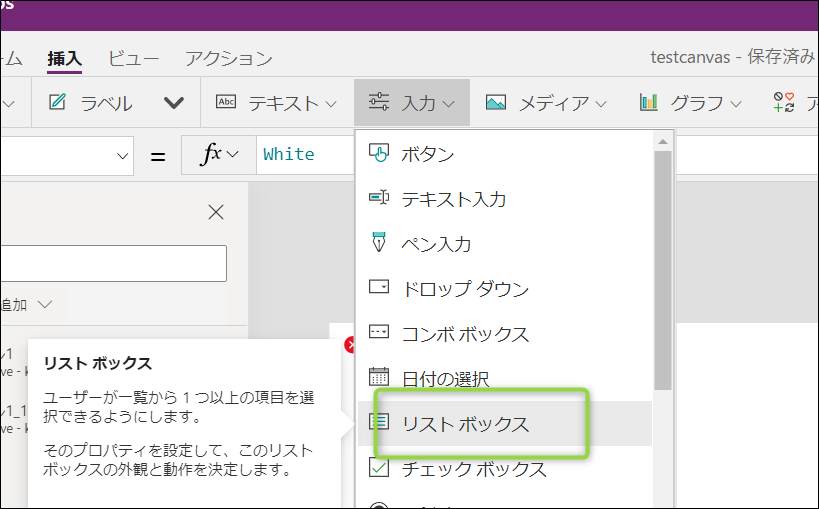Click the input menu scrollbar thumb

tap(663, 270)
